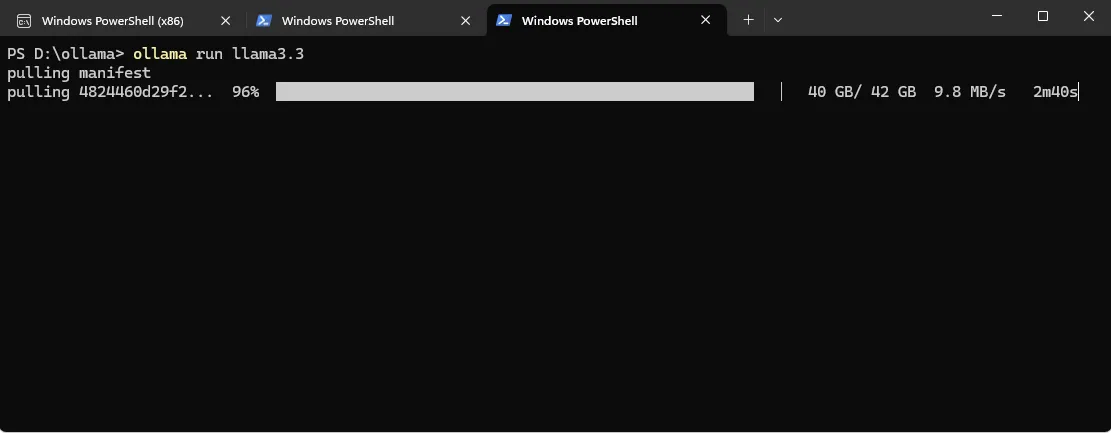Close the middle Windows PowerShell tab

[x=466, y=21]
